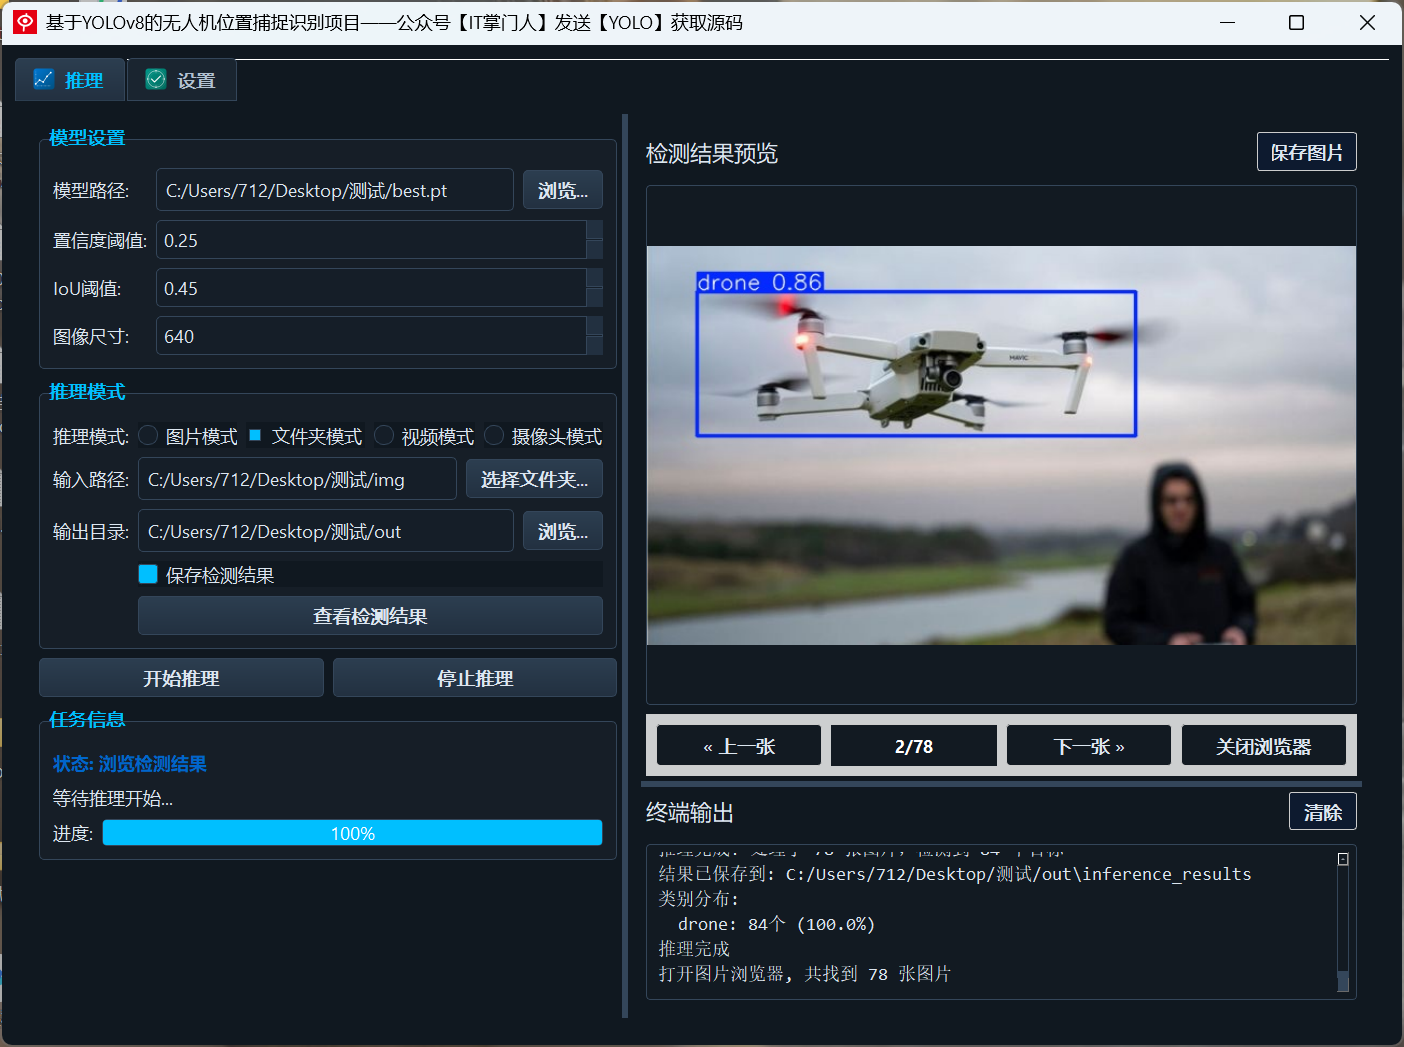Click the terminal output scrollbar

[1343, 980]
